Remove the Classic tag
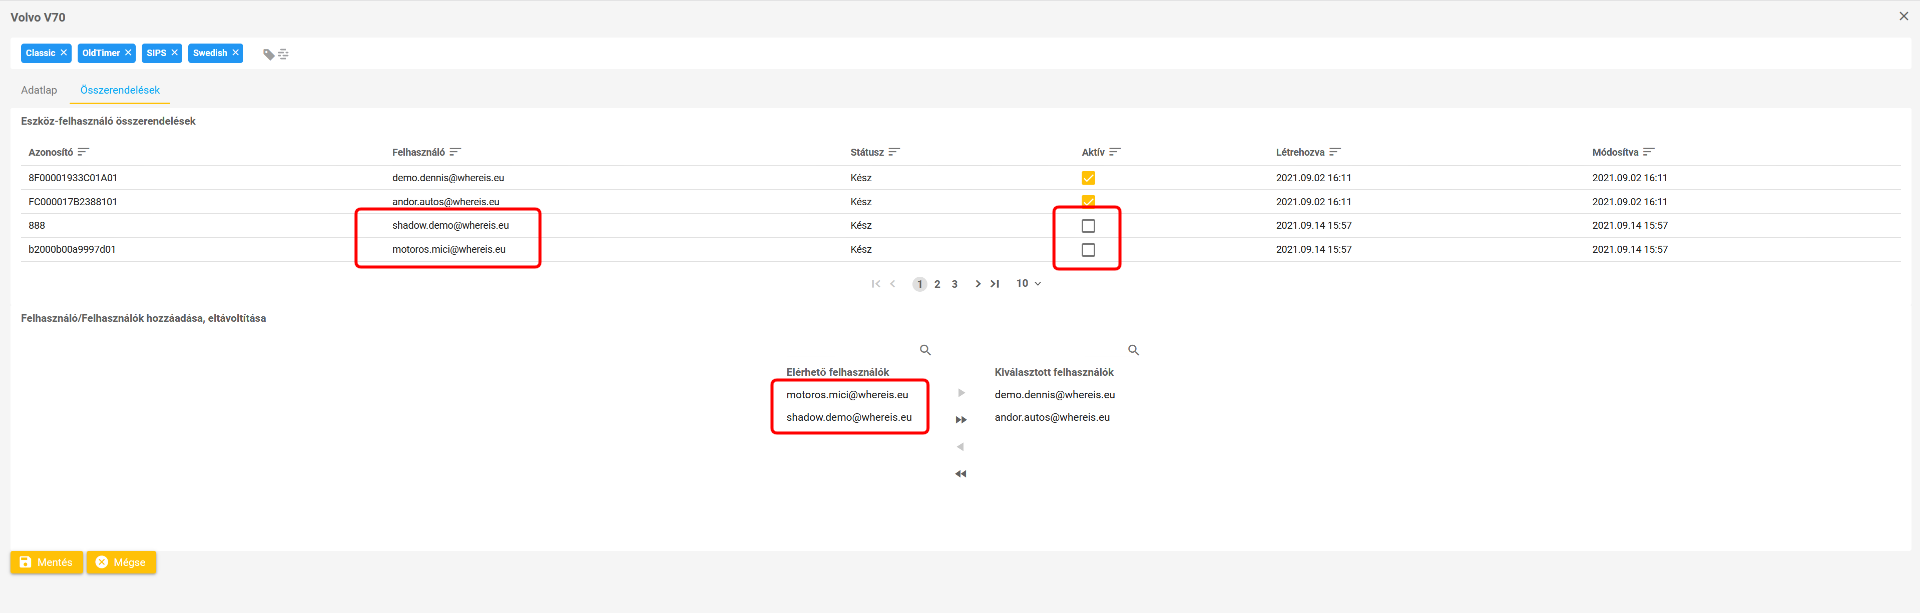Image resolution: width=1920 pixels, height=613 pixels. click(x=63, y=53)
